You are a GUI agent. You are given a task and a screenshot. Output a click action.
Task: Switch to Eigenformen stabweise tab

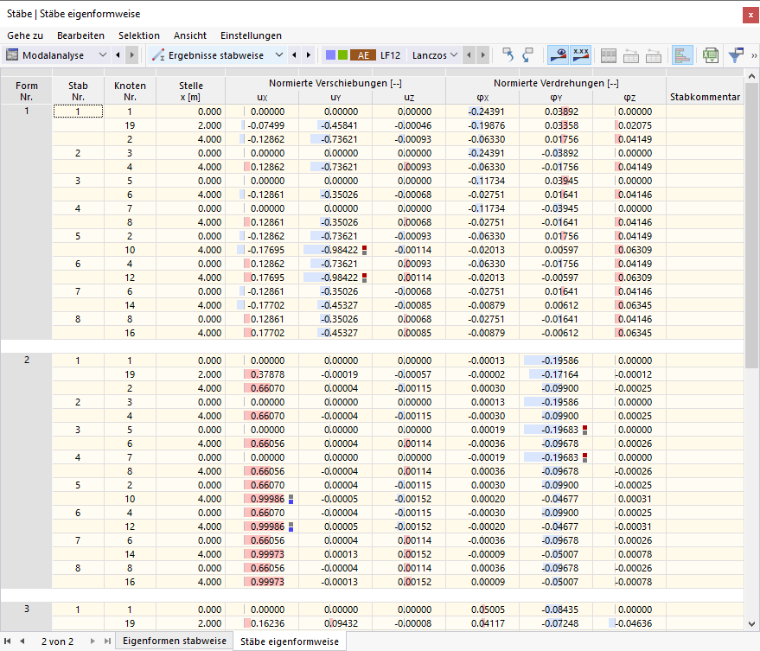pyautogui.click(x=174, y=641)
